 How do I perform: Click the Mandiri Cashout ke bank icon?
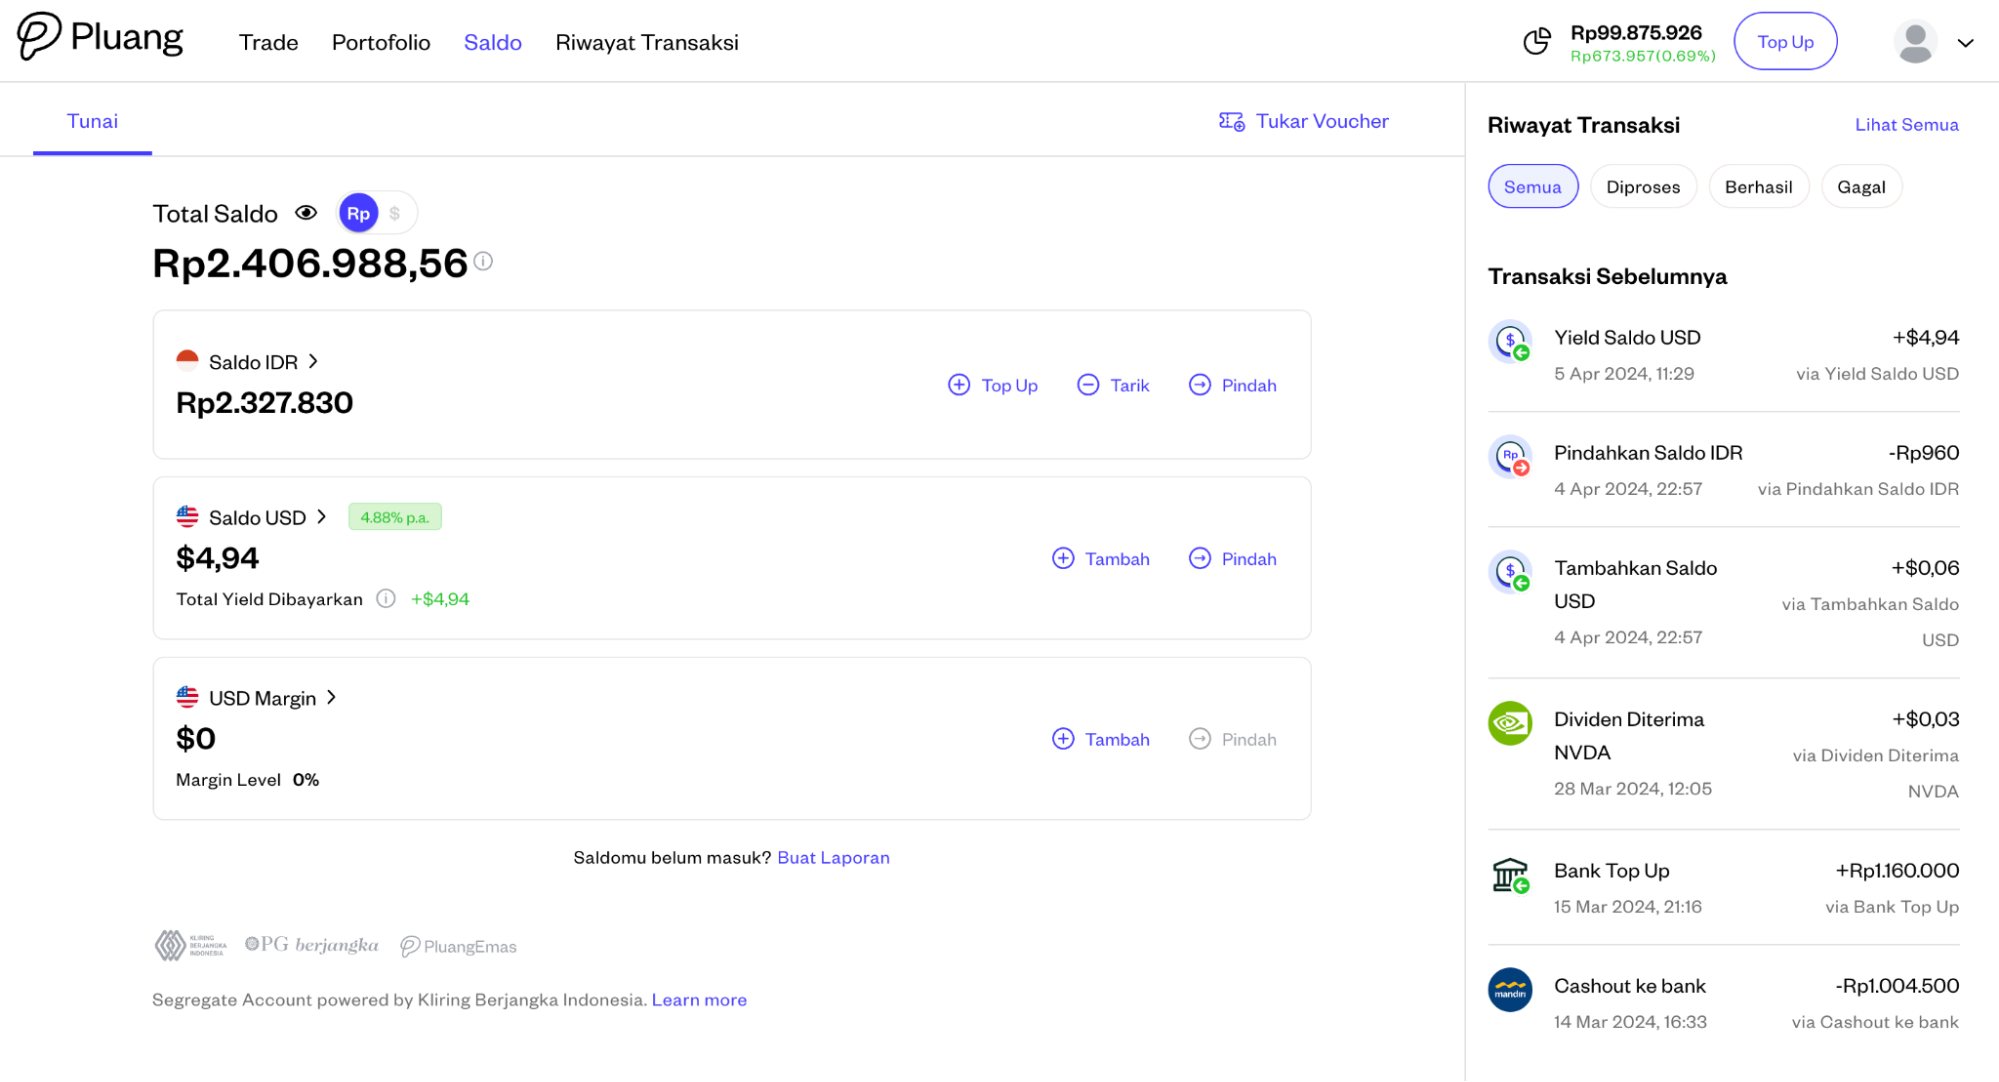1510,990
